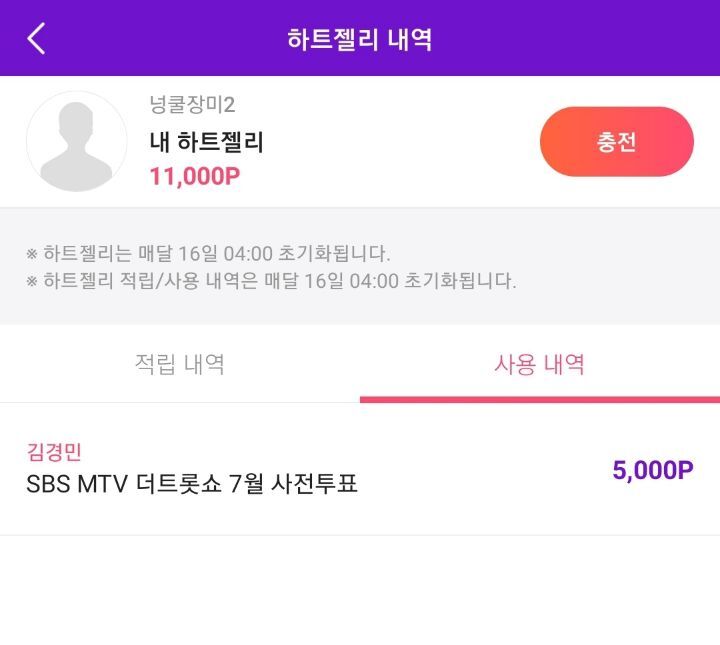Screen dimensions: 720x645
Task: Tap the ※ mark on the second notice
Action: (32, 281)
